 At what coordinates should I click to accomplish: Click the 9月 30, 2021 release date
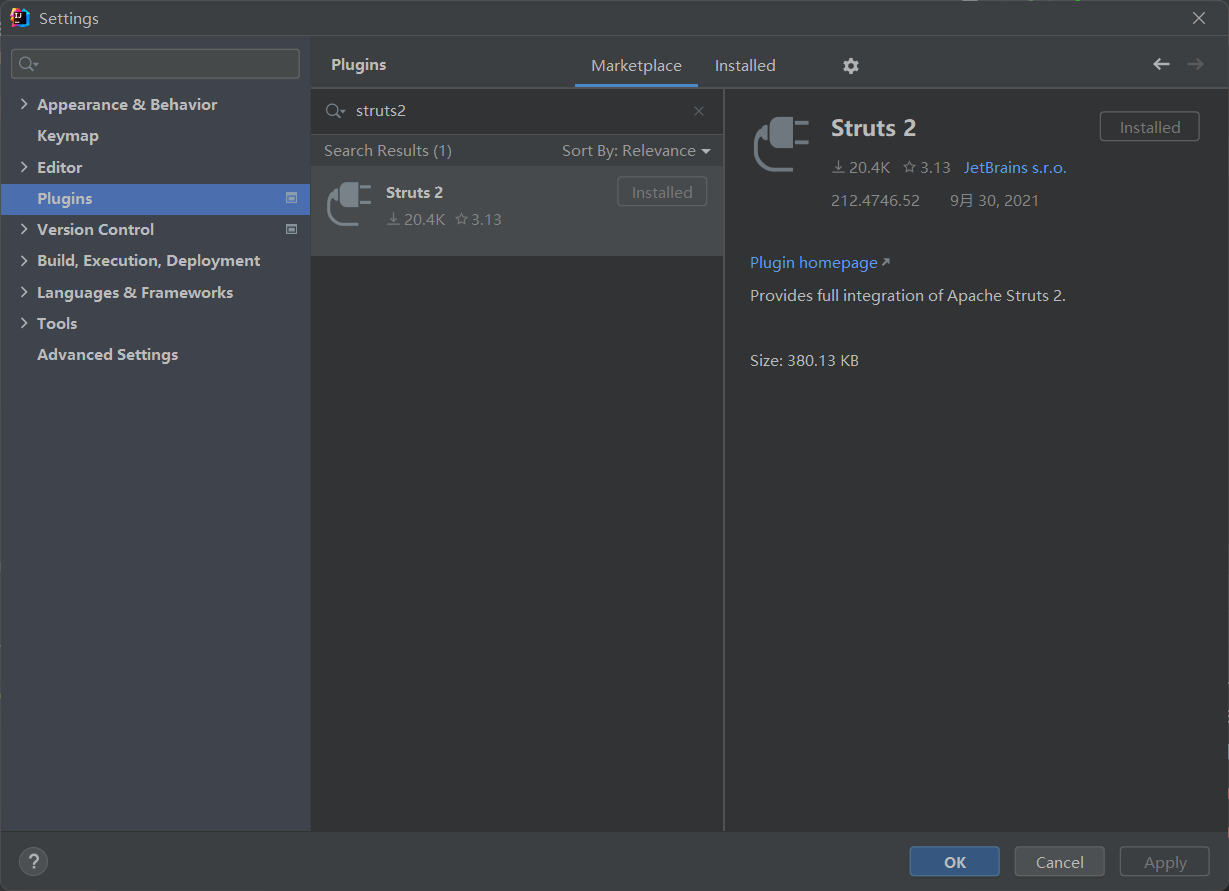(994, 200)
